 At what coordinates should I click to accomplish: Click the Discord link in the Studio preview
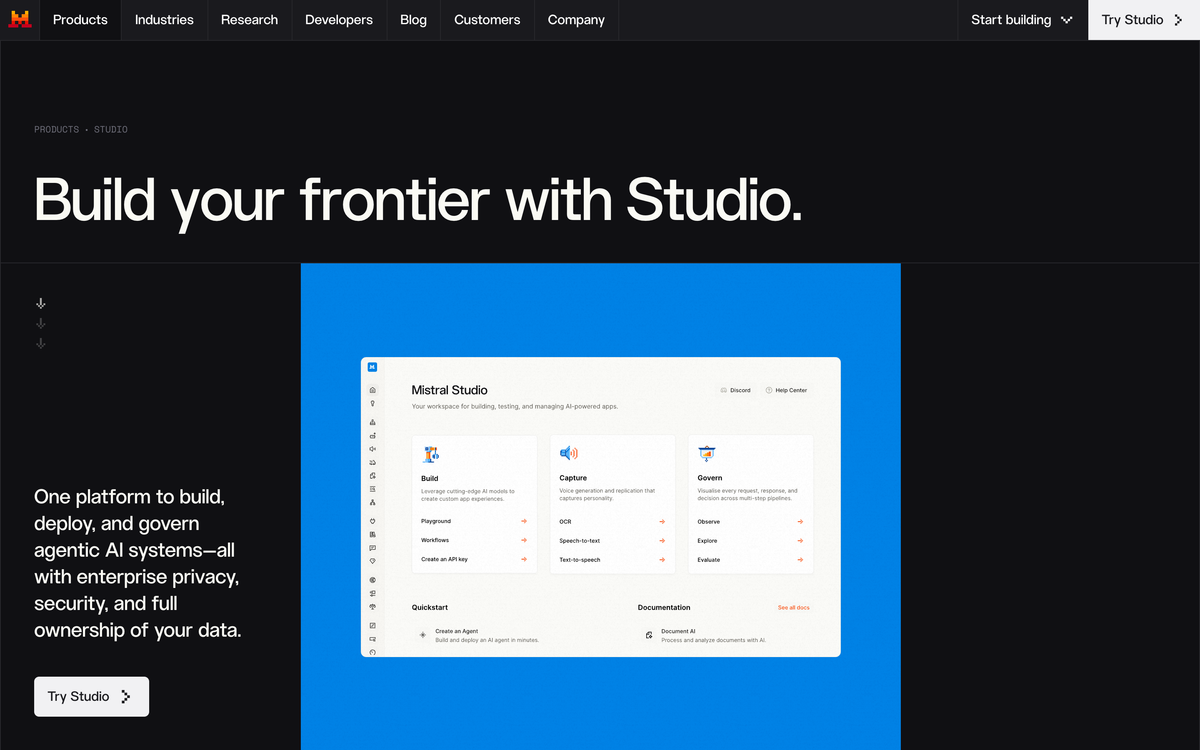click(736, 390)
